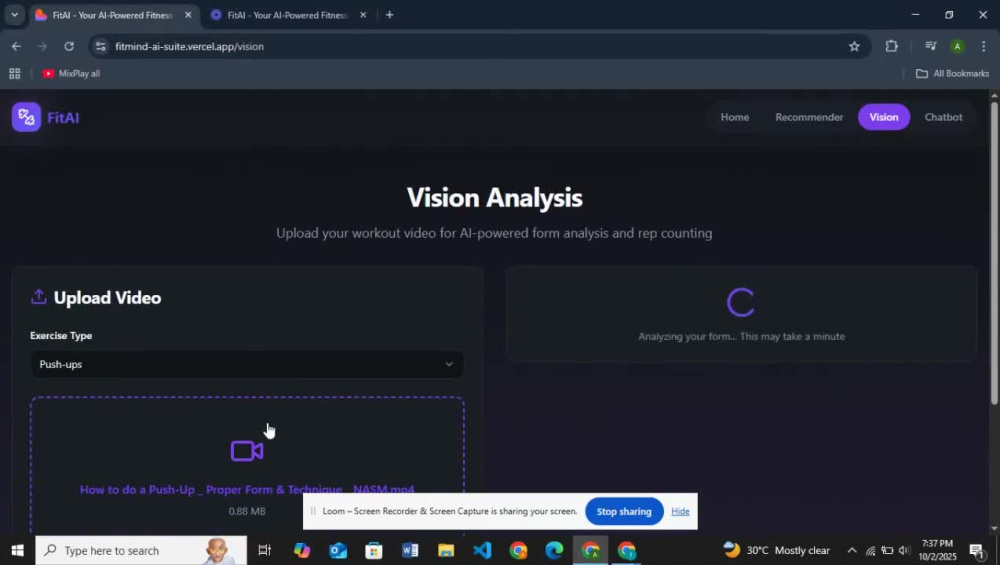Click the FitAI logo icon
Viewport: 1000px width, 565px height.
26,117
